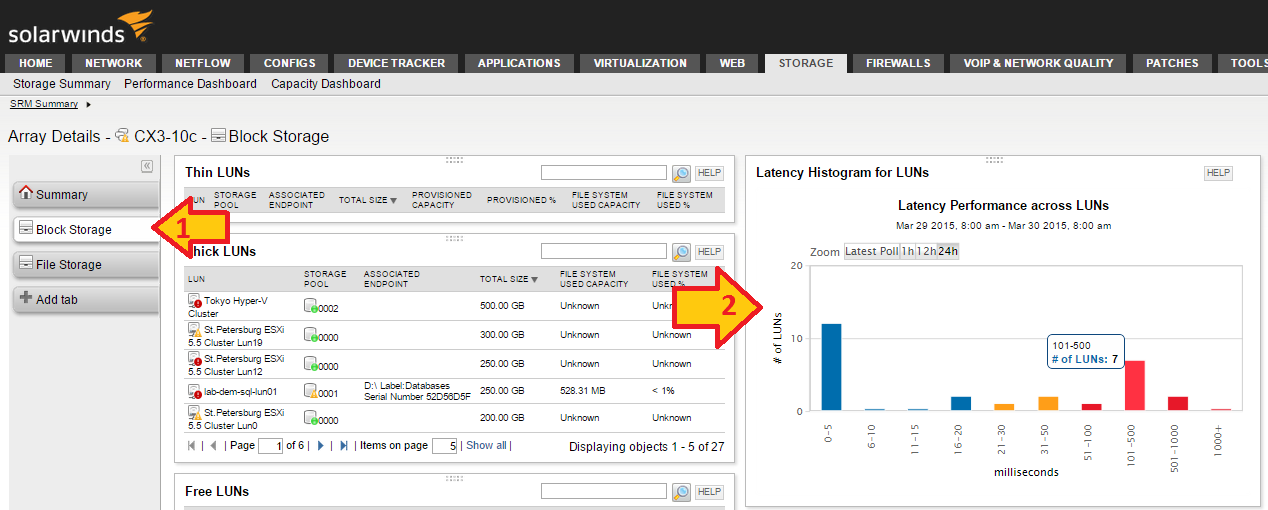Viewport: 1268px width, 510px height.
Task: Click the STORAGE POOL column header in Thick LUNs
Action: click(325, 279)
